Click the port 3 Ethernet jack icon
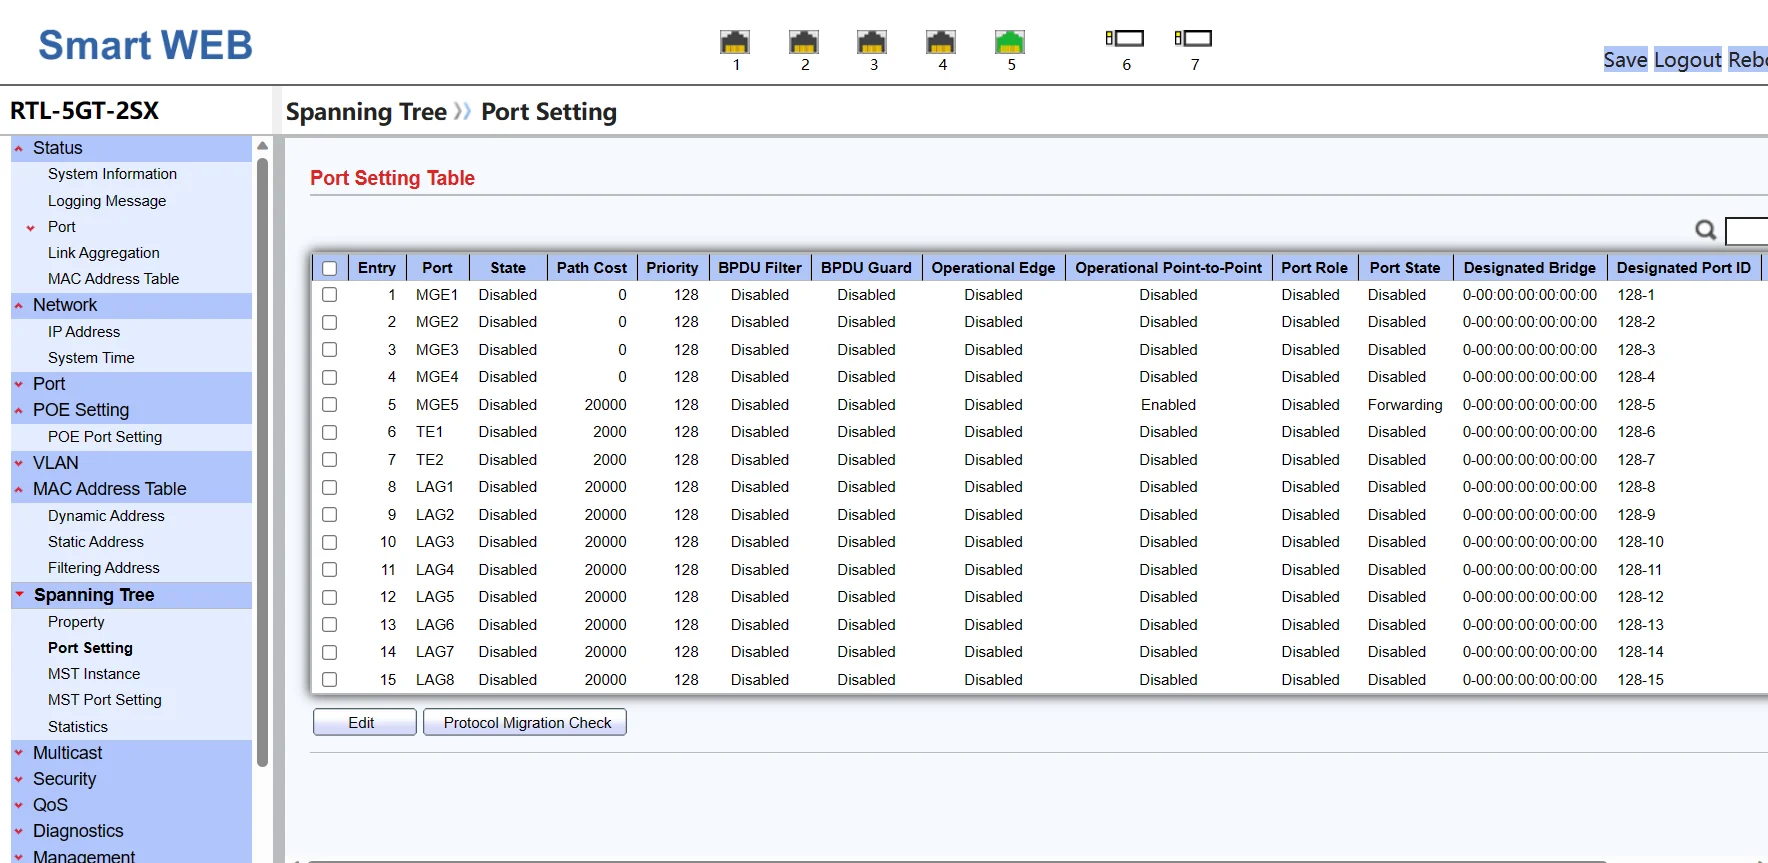 pyautogui.click(x=872, y=42)
